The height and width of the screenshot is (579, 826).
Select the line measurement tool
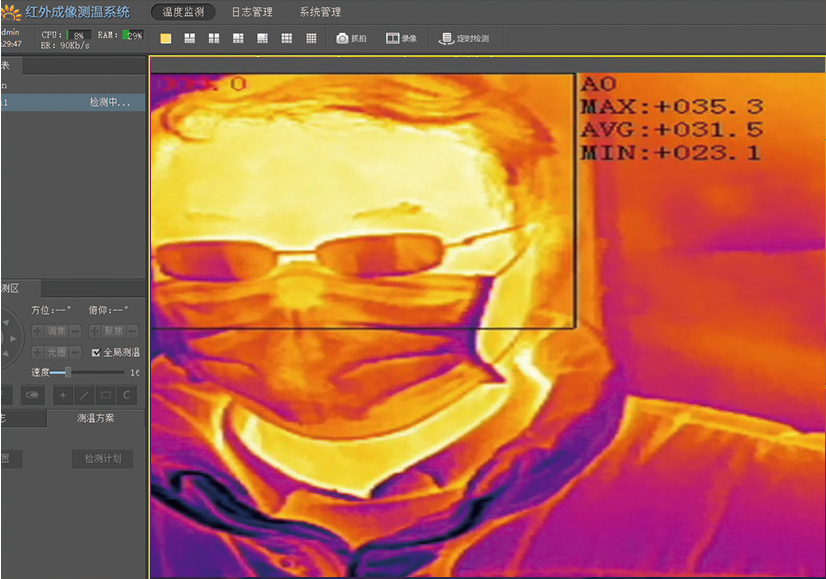[83, 395]
